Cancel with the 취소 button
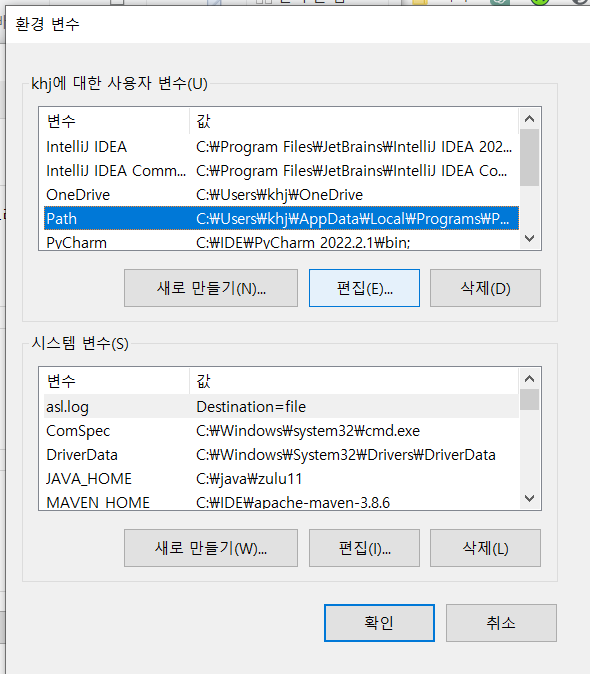The image size is (590, 674). coord(501,623)
